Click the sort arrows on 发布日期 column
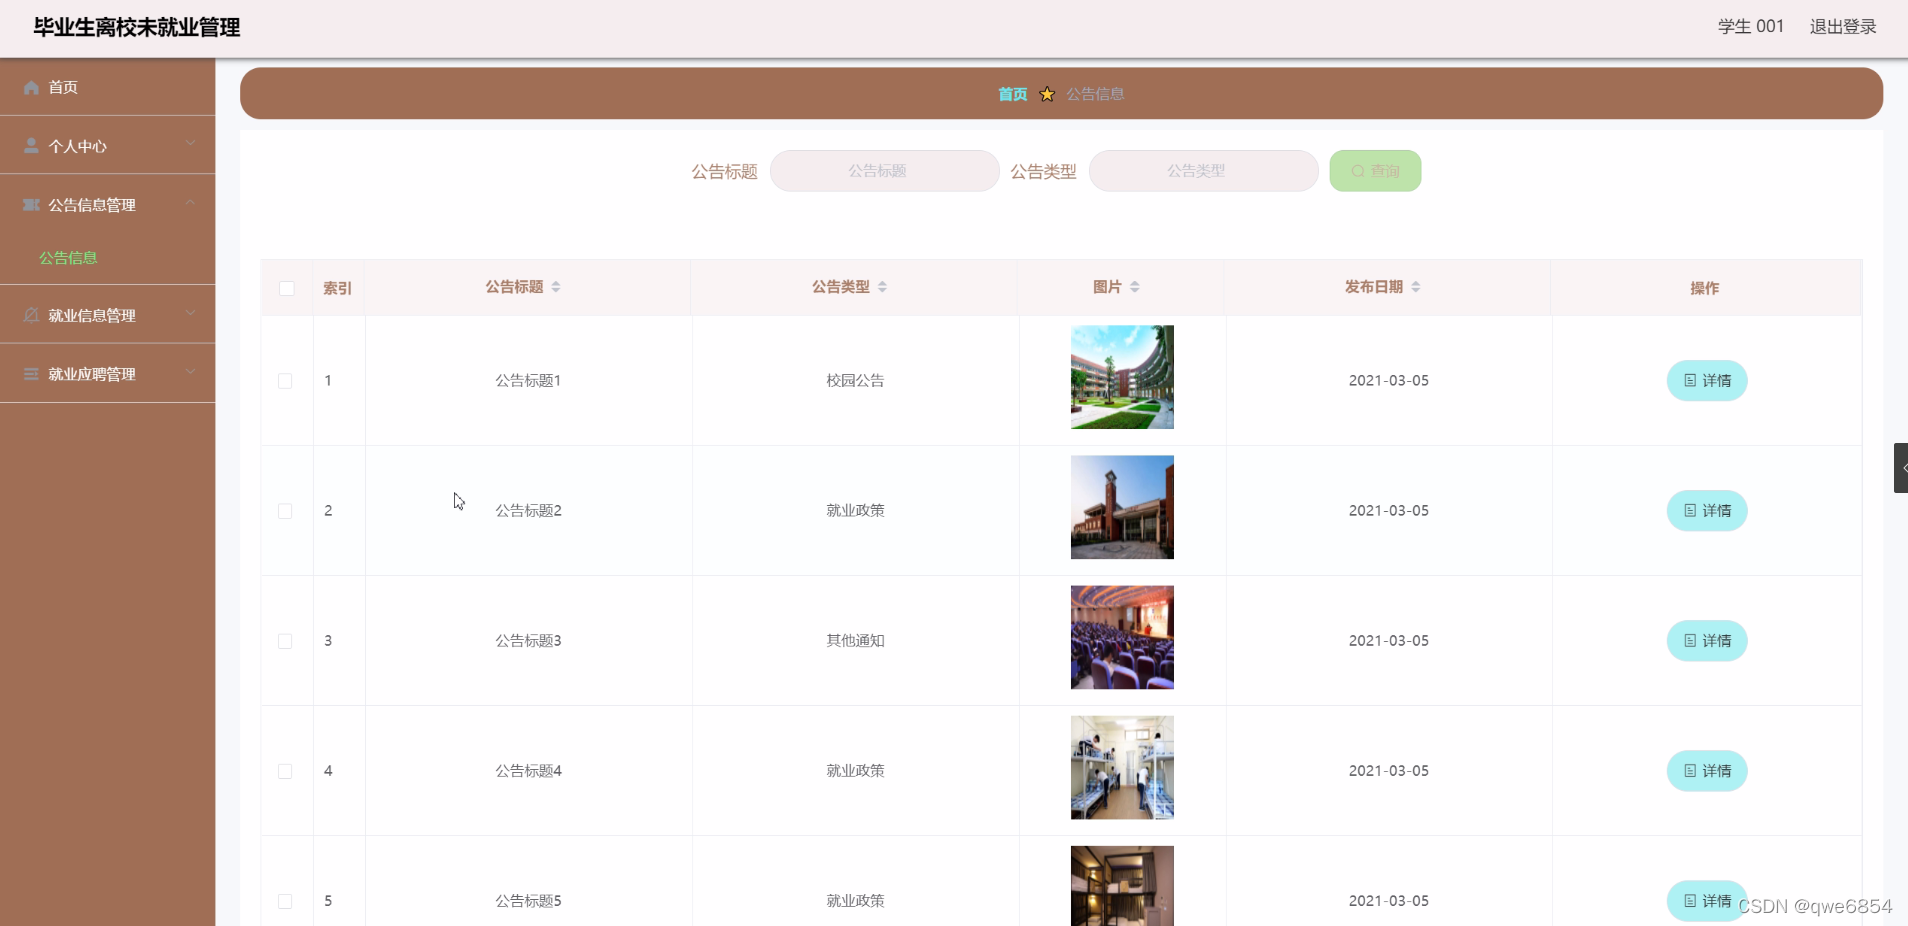The height and width of the screenshot is (926, 1908). click(x=1417, y=287)
